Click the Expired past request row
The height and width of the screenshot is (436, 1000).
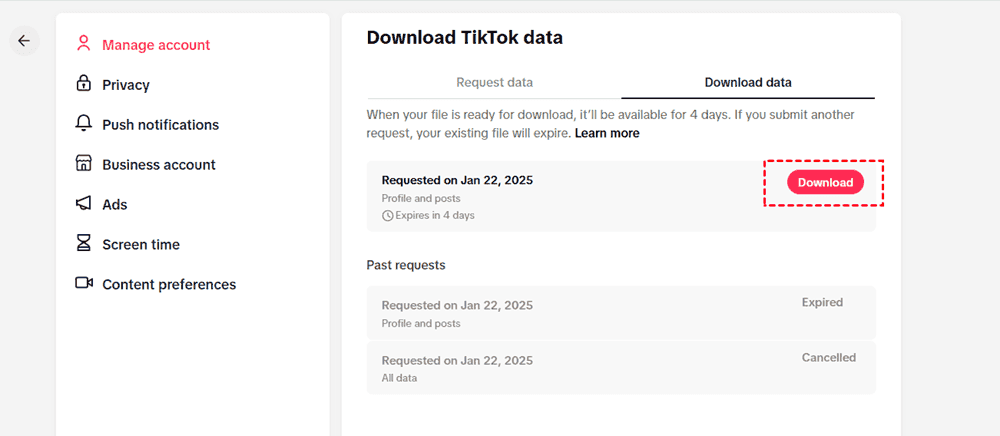620,313
